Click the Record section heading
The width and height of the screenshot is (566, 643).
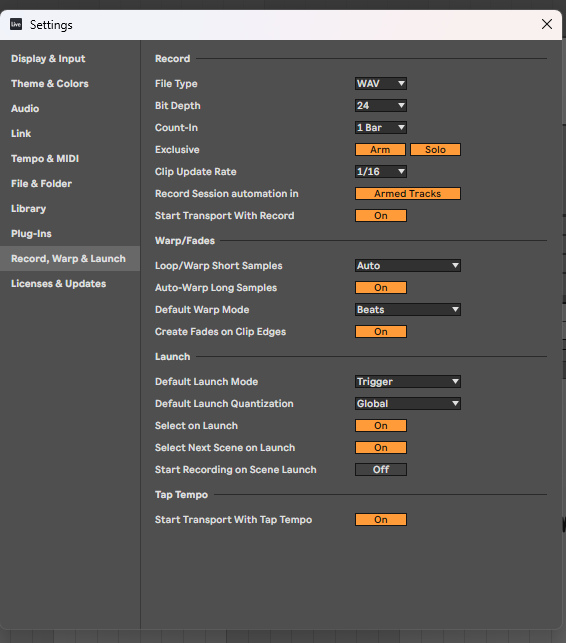(x=172, y=59)
